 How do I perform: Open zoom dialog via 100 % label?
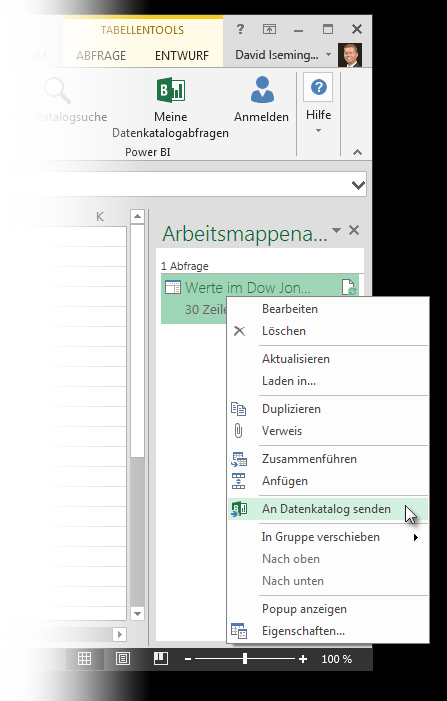pos(337,659)
